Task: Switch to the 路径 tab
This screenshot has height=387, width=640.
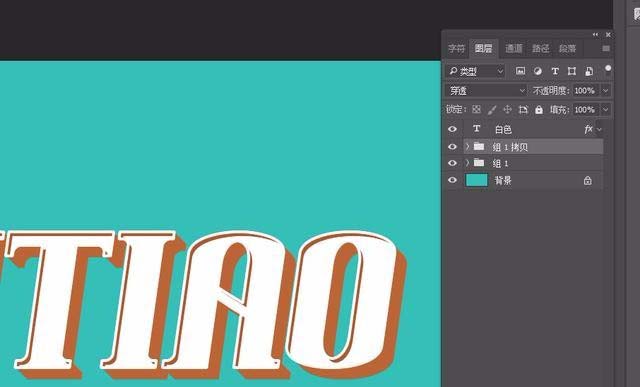Action: pos(540,49)
